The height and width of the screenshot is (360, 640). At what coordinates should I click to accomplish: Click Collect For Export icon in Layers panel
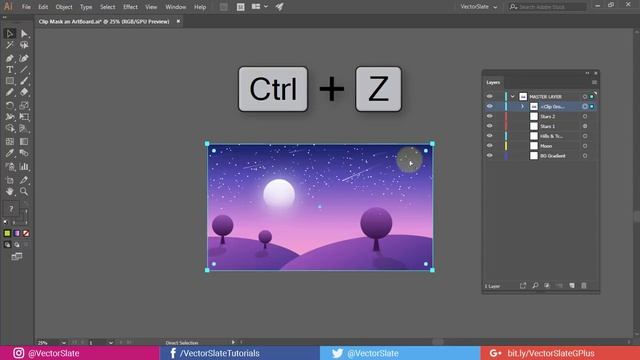pyautogui.click(x=523, y=286)
